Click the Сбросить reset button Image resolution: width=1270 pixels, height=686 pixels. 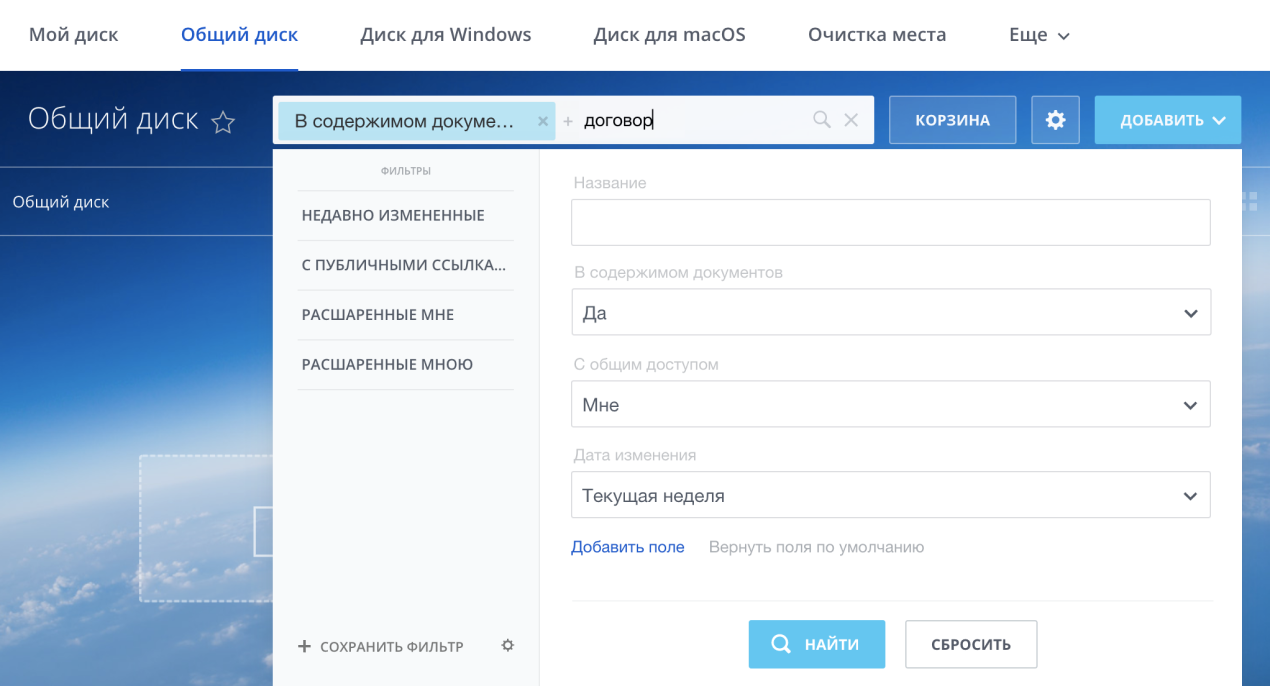point(970,644)
